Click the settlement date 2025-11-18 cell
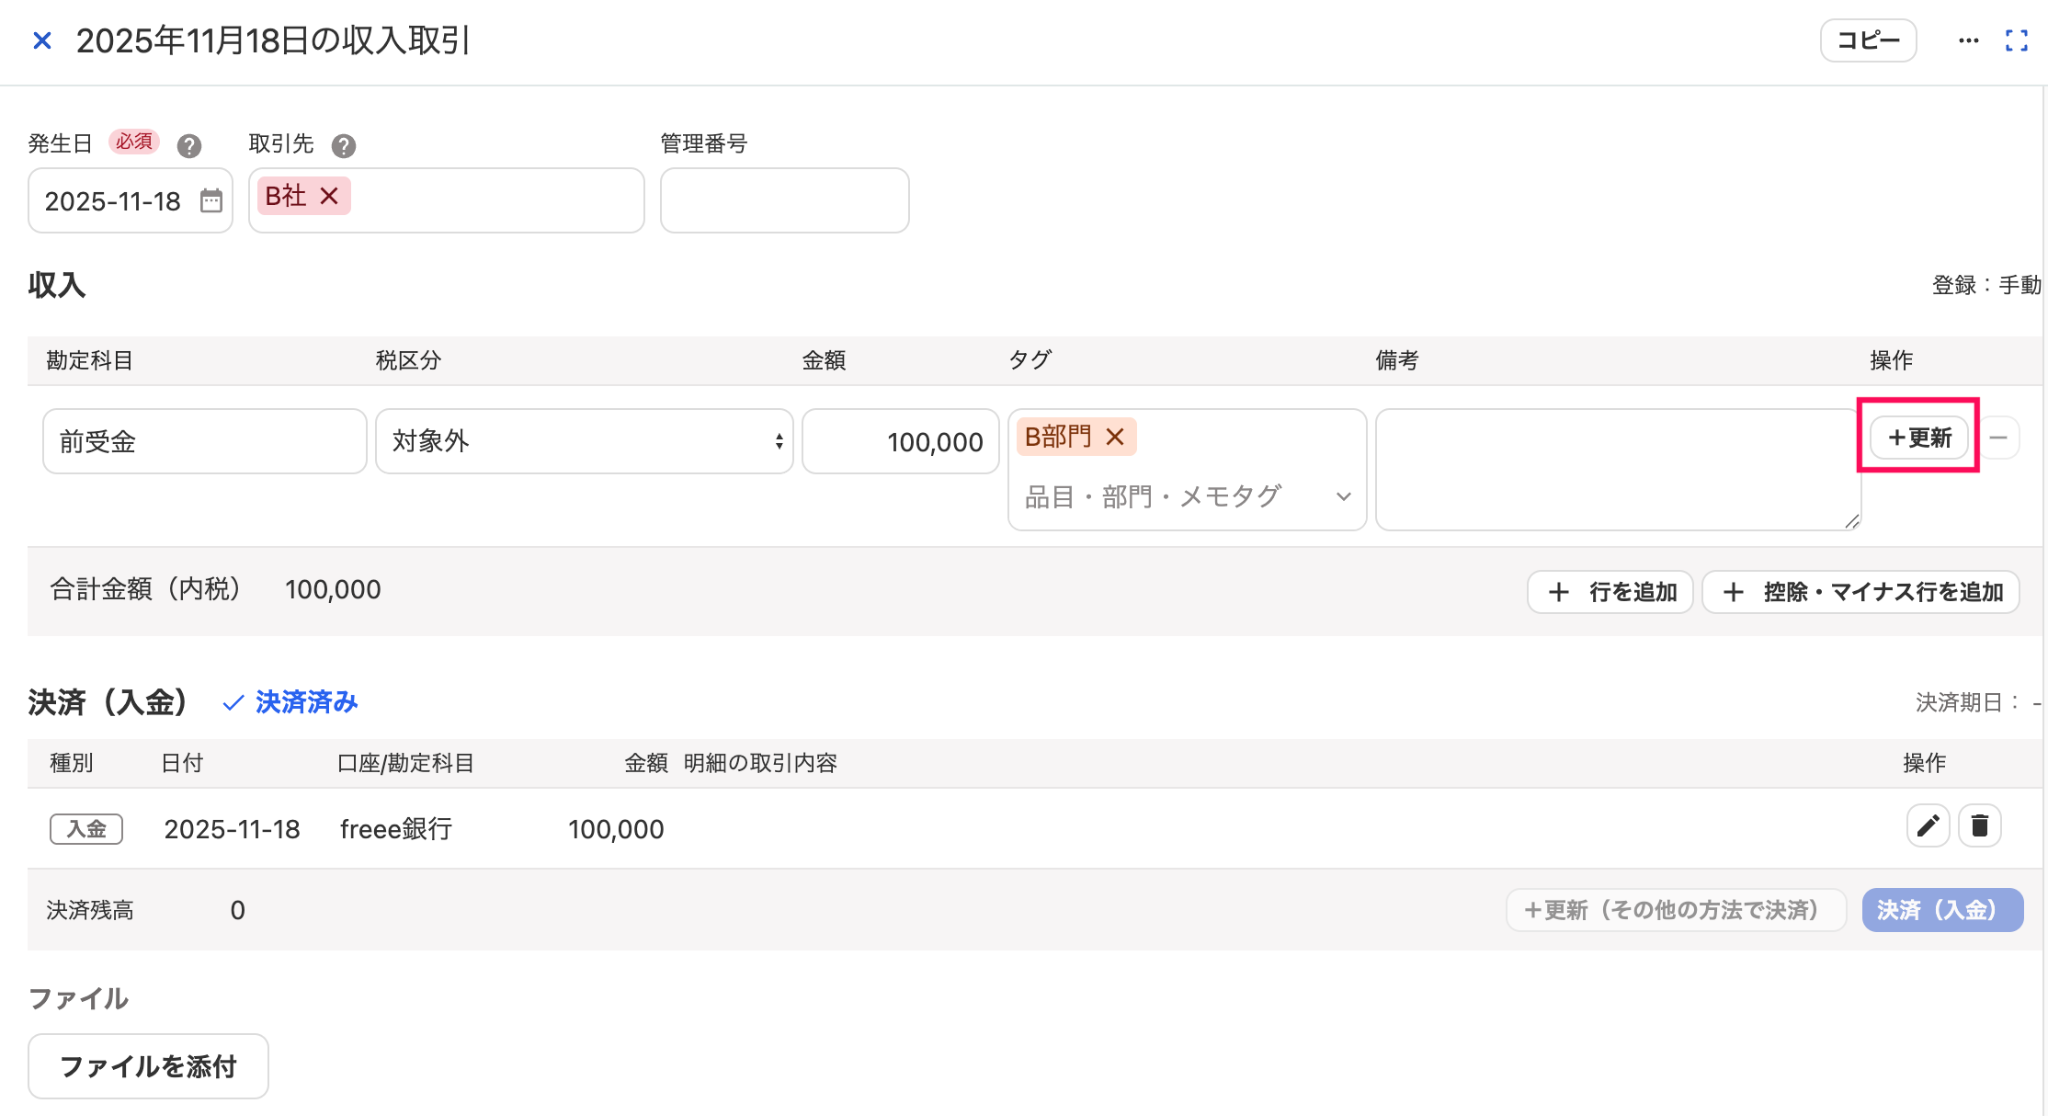Screen dimensions: 2048x1116 (x=232, y=829)
